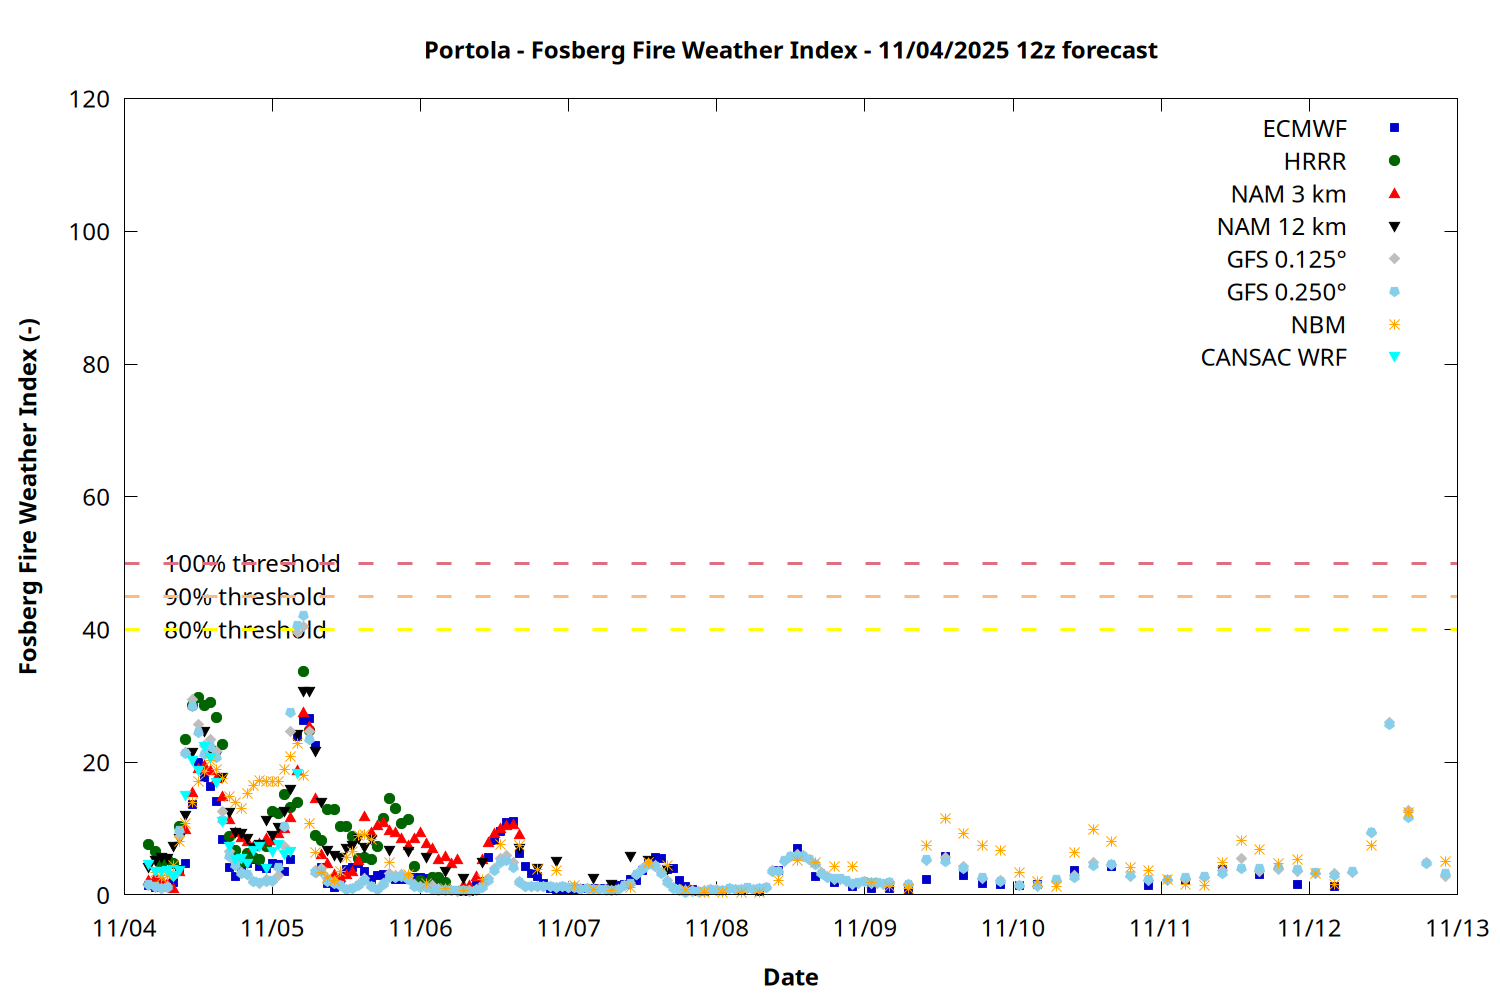The height and width of the screenshot is (1000, 1500).
Task: Click the HRRR green circle legend marker
Action: (1394, 161)
